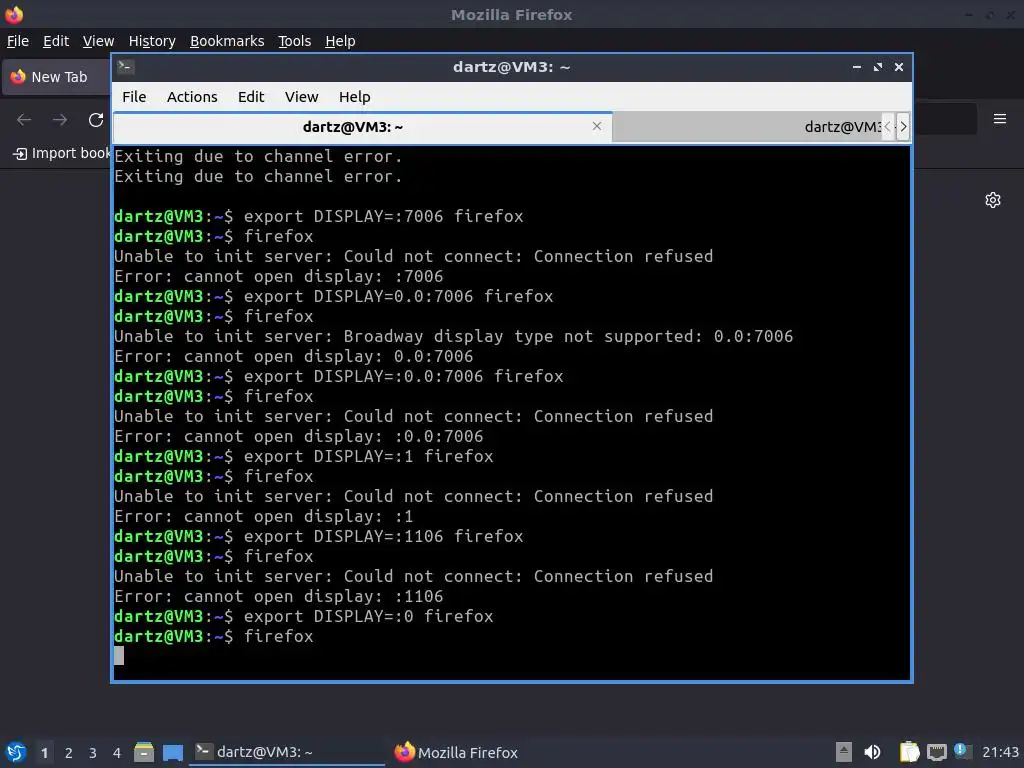Screen dimensions: 1024x768
Task: Open terminal Actions menu
Action: [192, 97]
